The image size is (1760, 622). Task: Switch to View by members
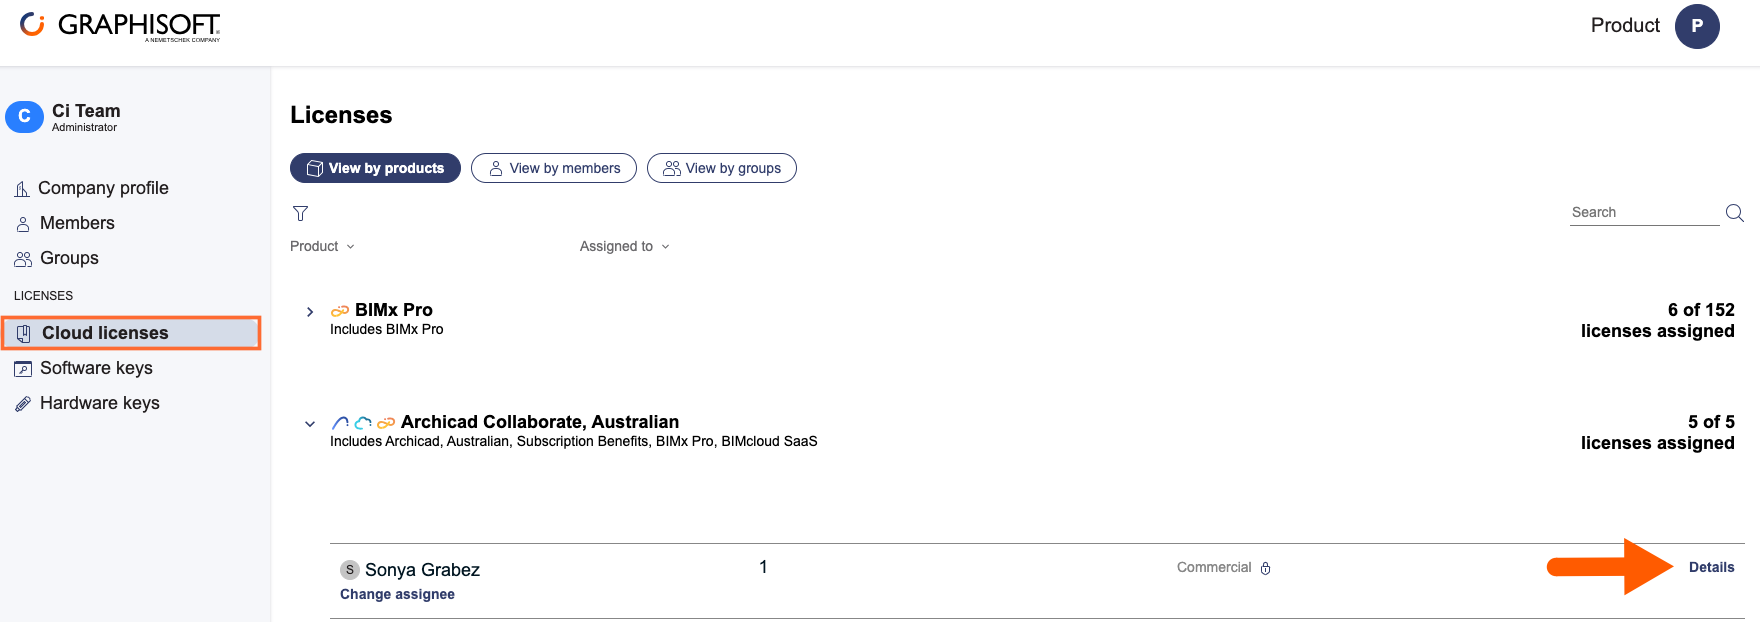(x=554, y=168)
